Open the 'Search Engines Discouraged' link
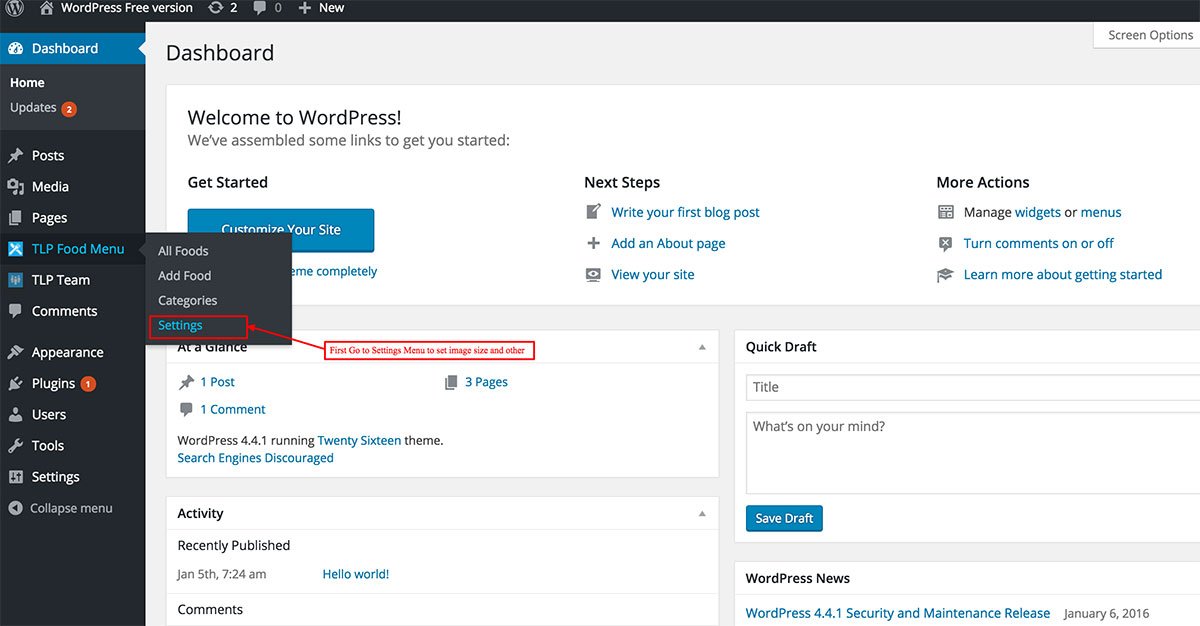 point(255,458)
